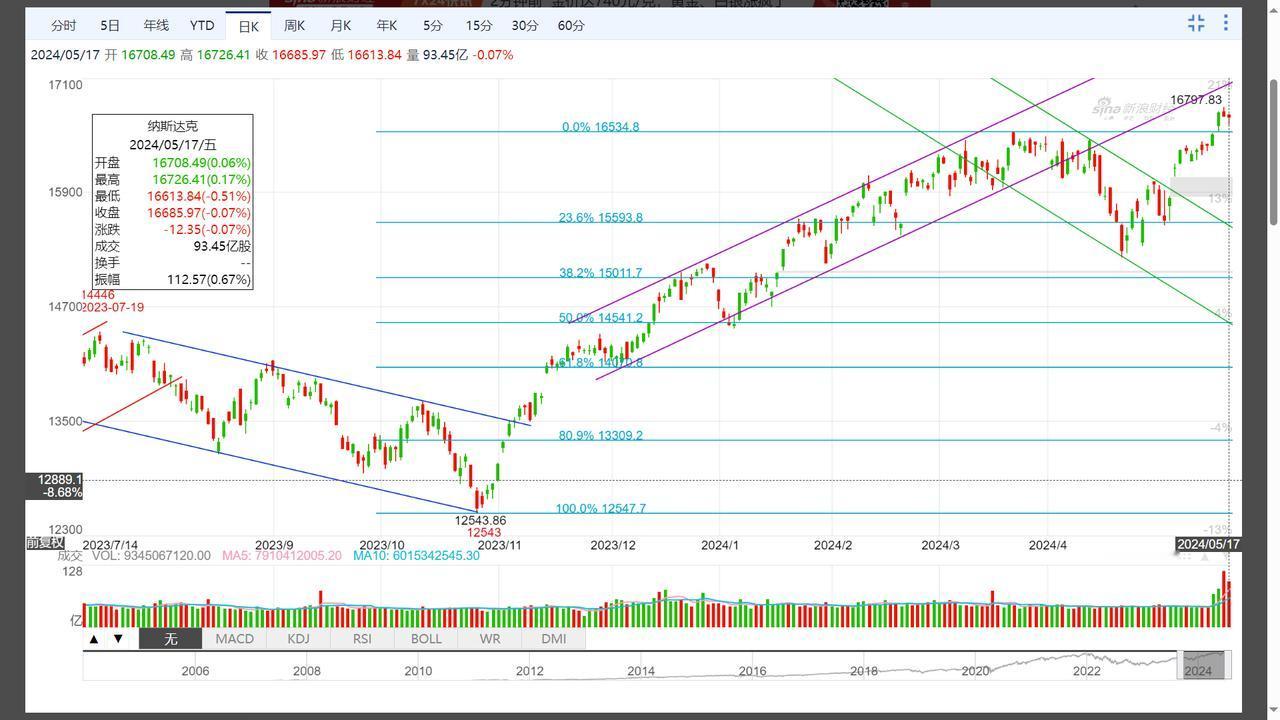
Task: Click the 12543.86 low price label
Action: 480,521
